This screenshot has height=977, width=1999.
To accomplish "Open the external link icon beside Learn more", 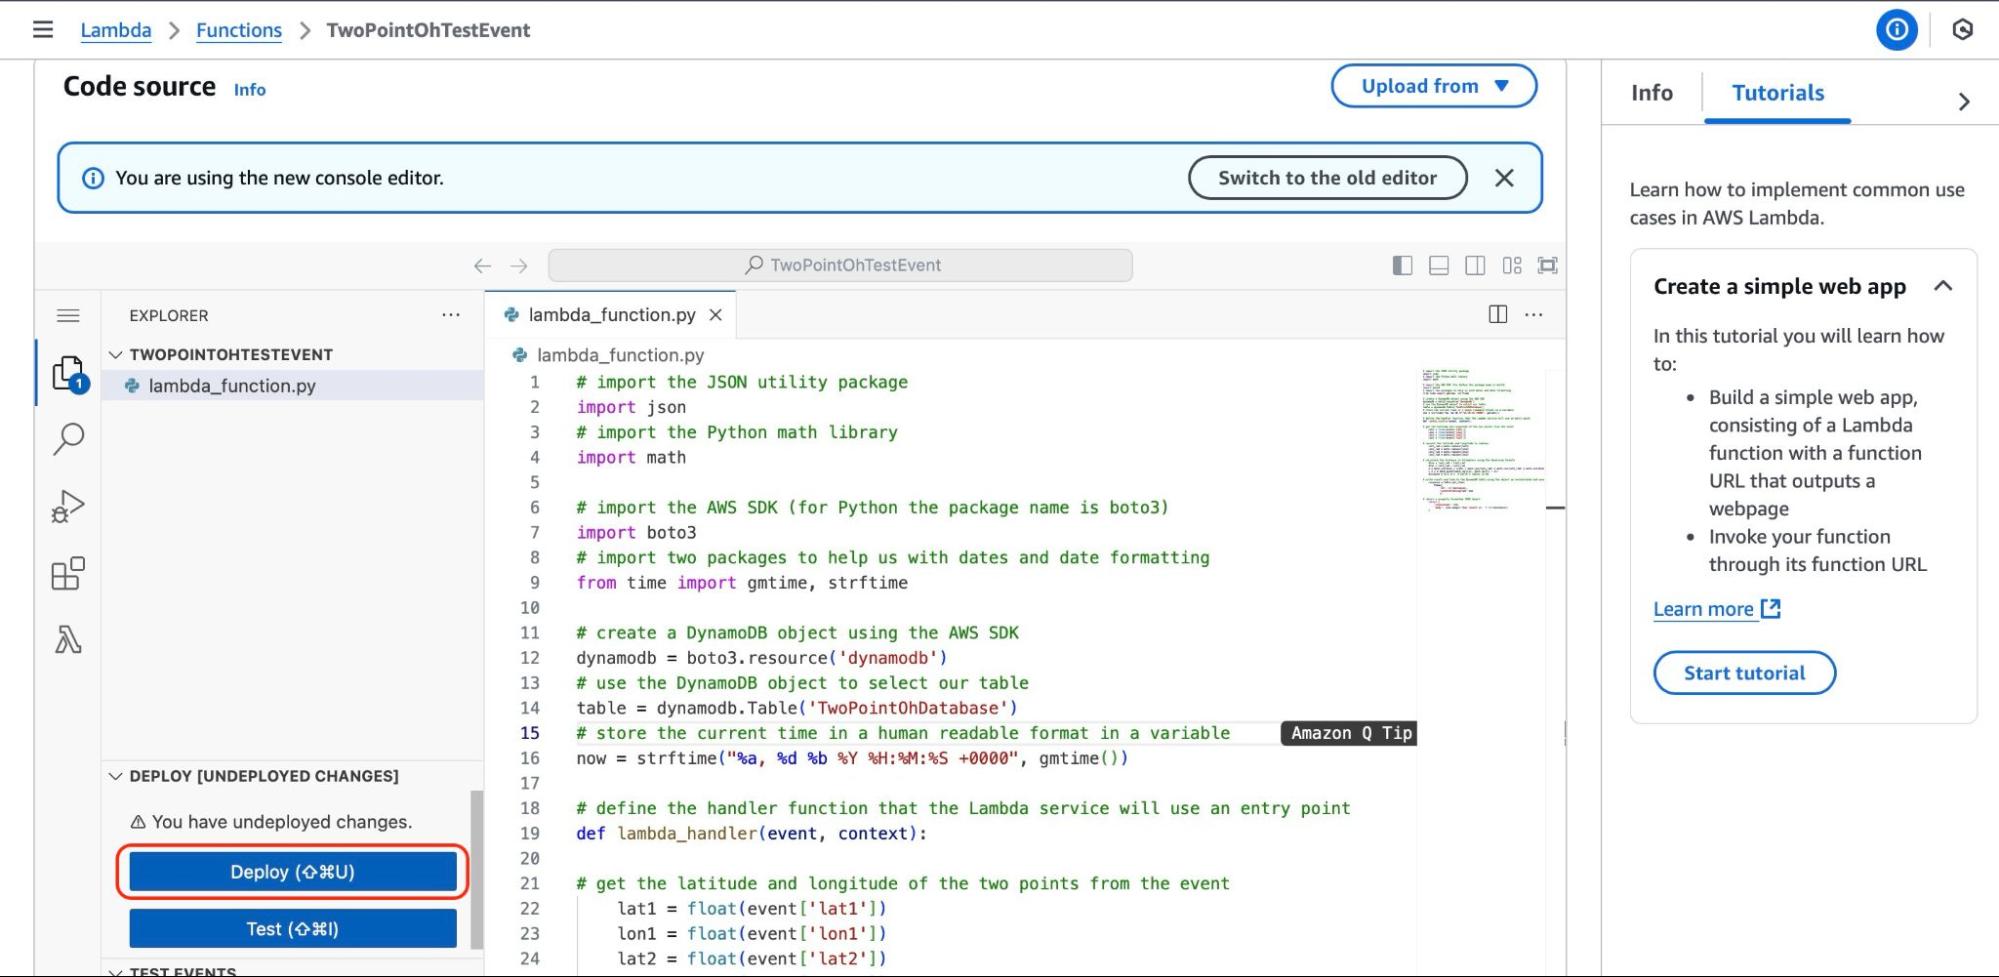I will point(1770,608).
